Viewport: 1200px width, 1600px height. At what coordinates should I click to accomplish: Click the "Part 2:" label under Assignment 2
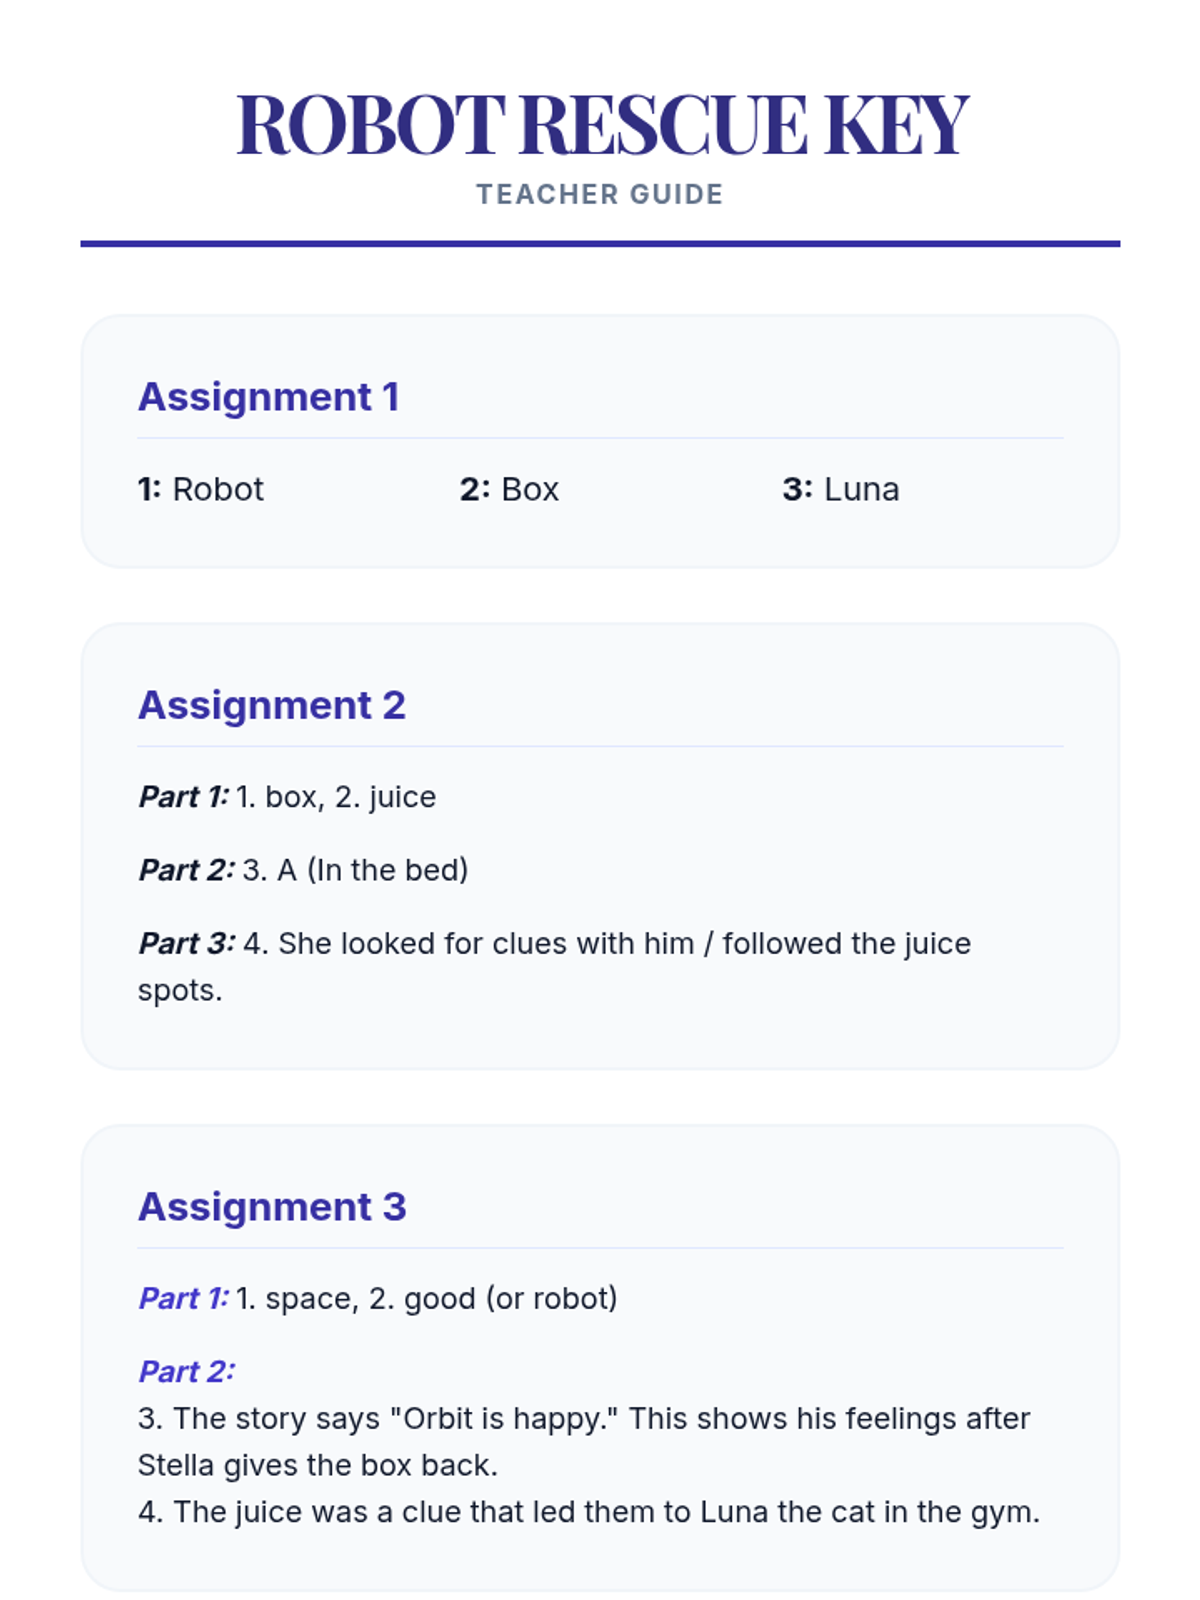186,870
